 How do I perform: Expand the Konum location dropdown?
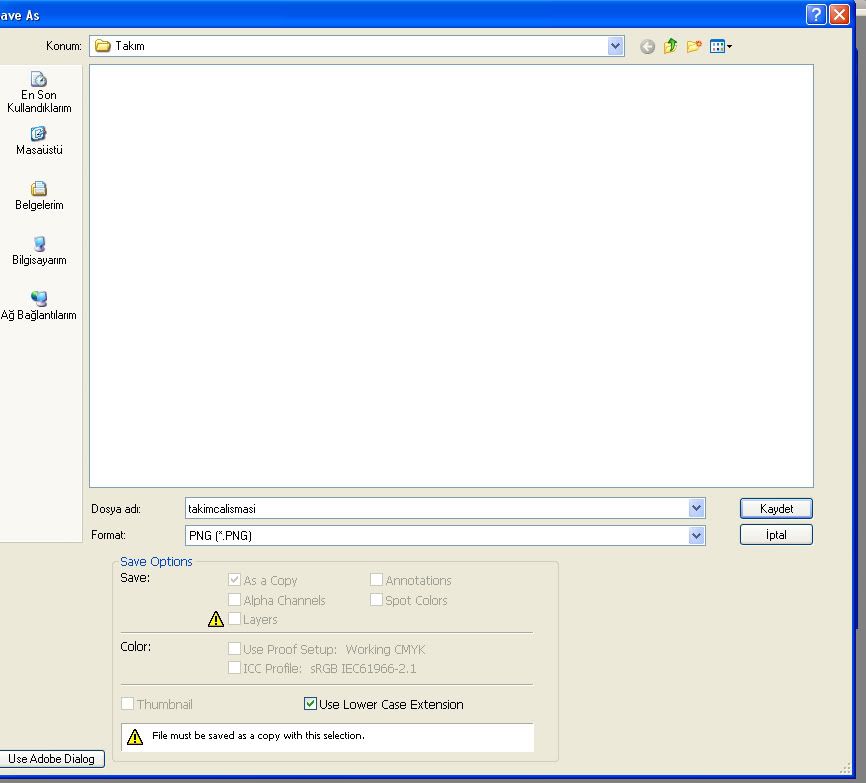tap(615, 46)
